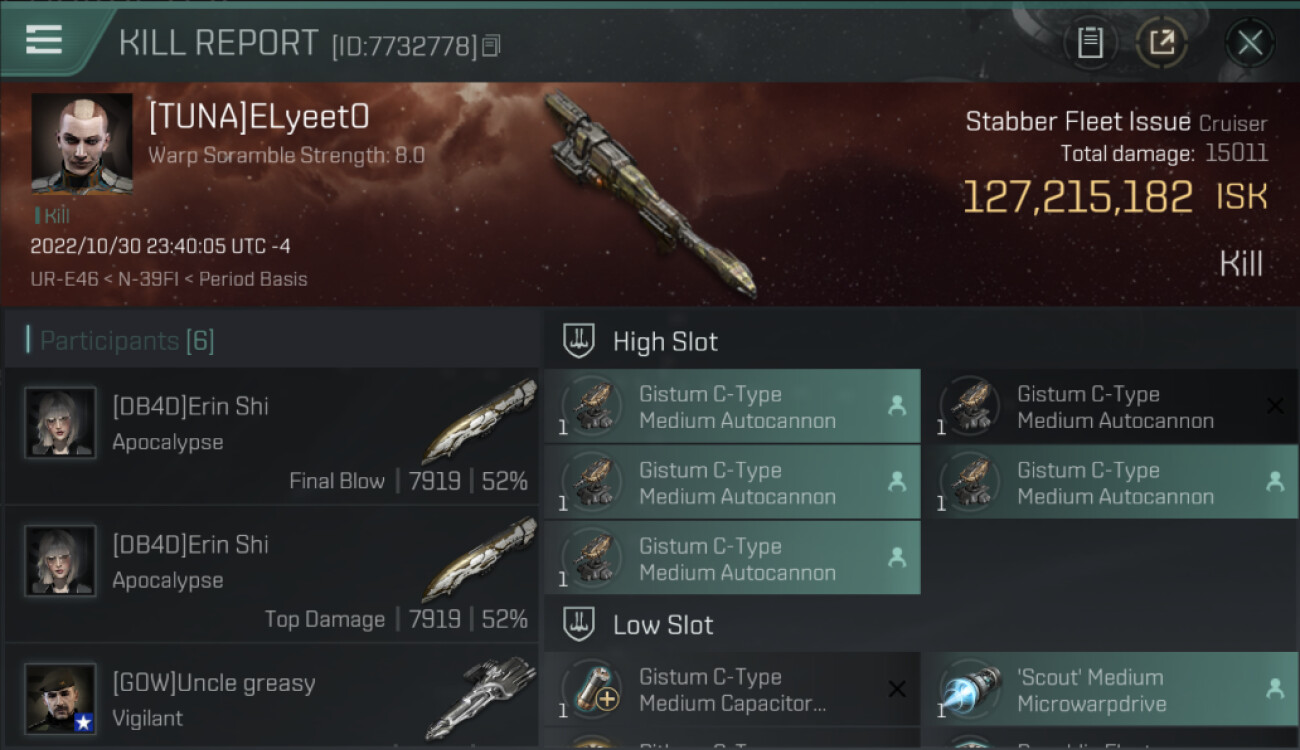Select the 'Scout' Medium Microwarpdrive module
Screen dimensions: 1300x750
click(1110, 690)
